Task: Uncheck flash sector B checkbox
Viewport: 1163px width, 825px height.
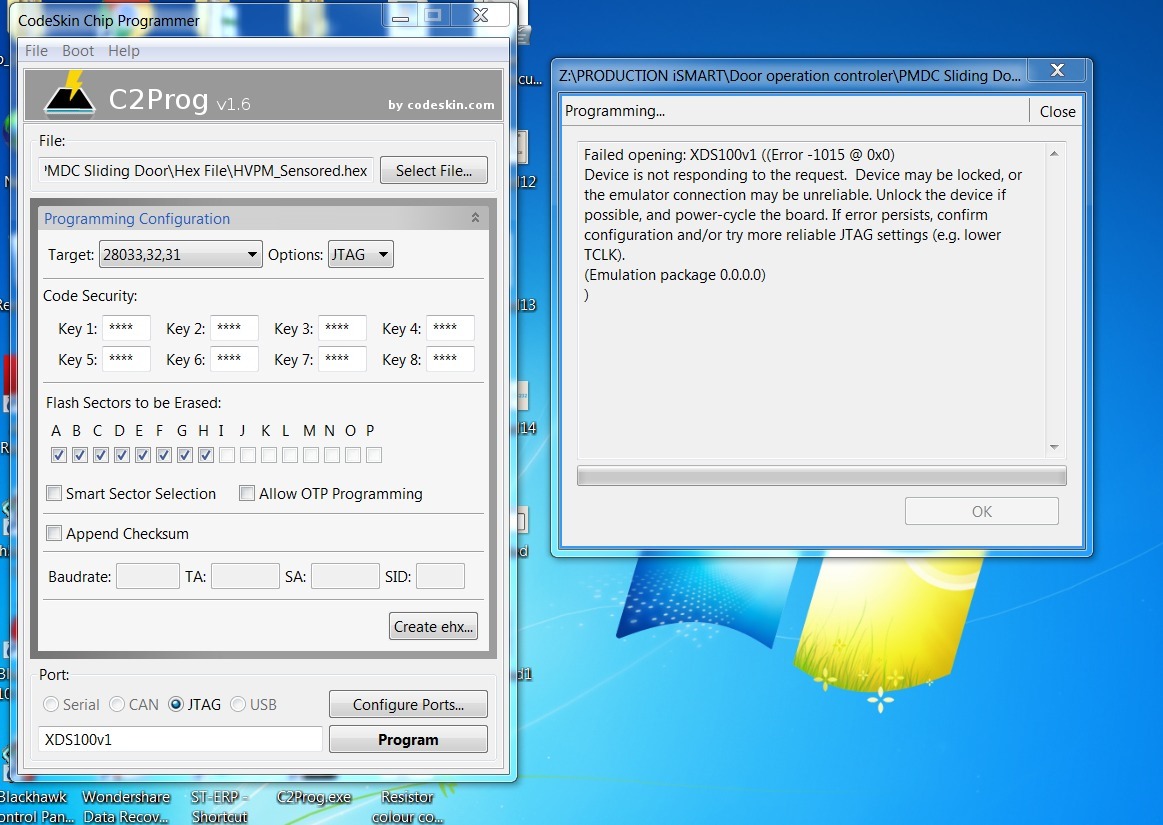Action: click(80, 455)
